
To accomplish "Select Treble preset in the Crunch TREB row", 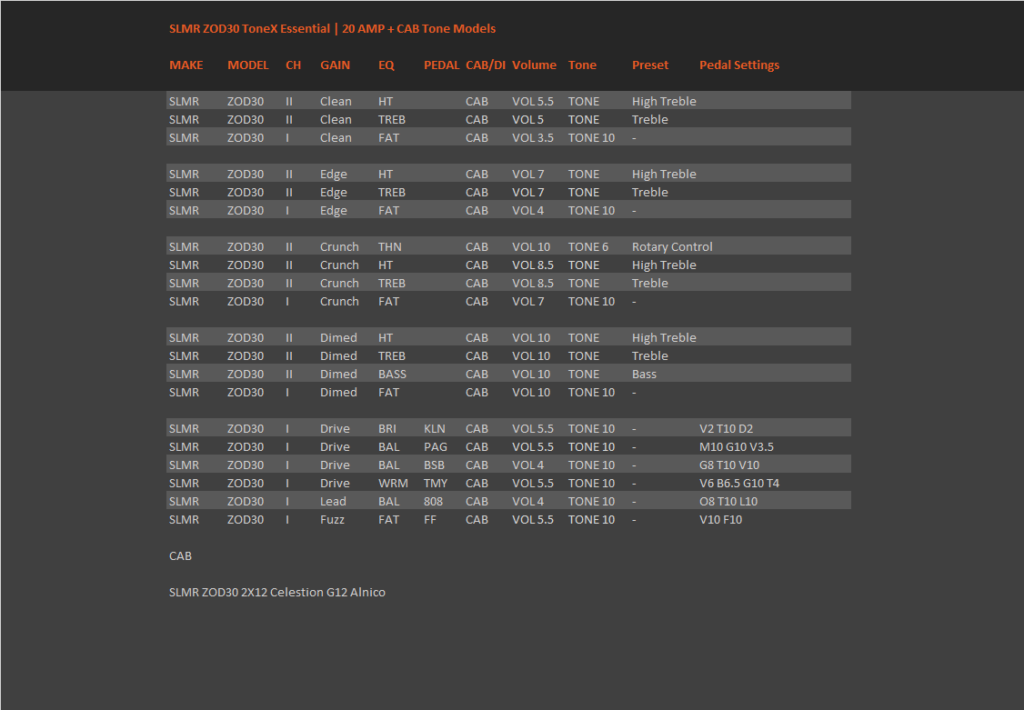I will (x=650, y=283).
